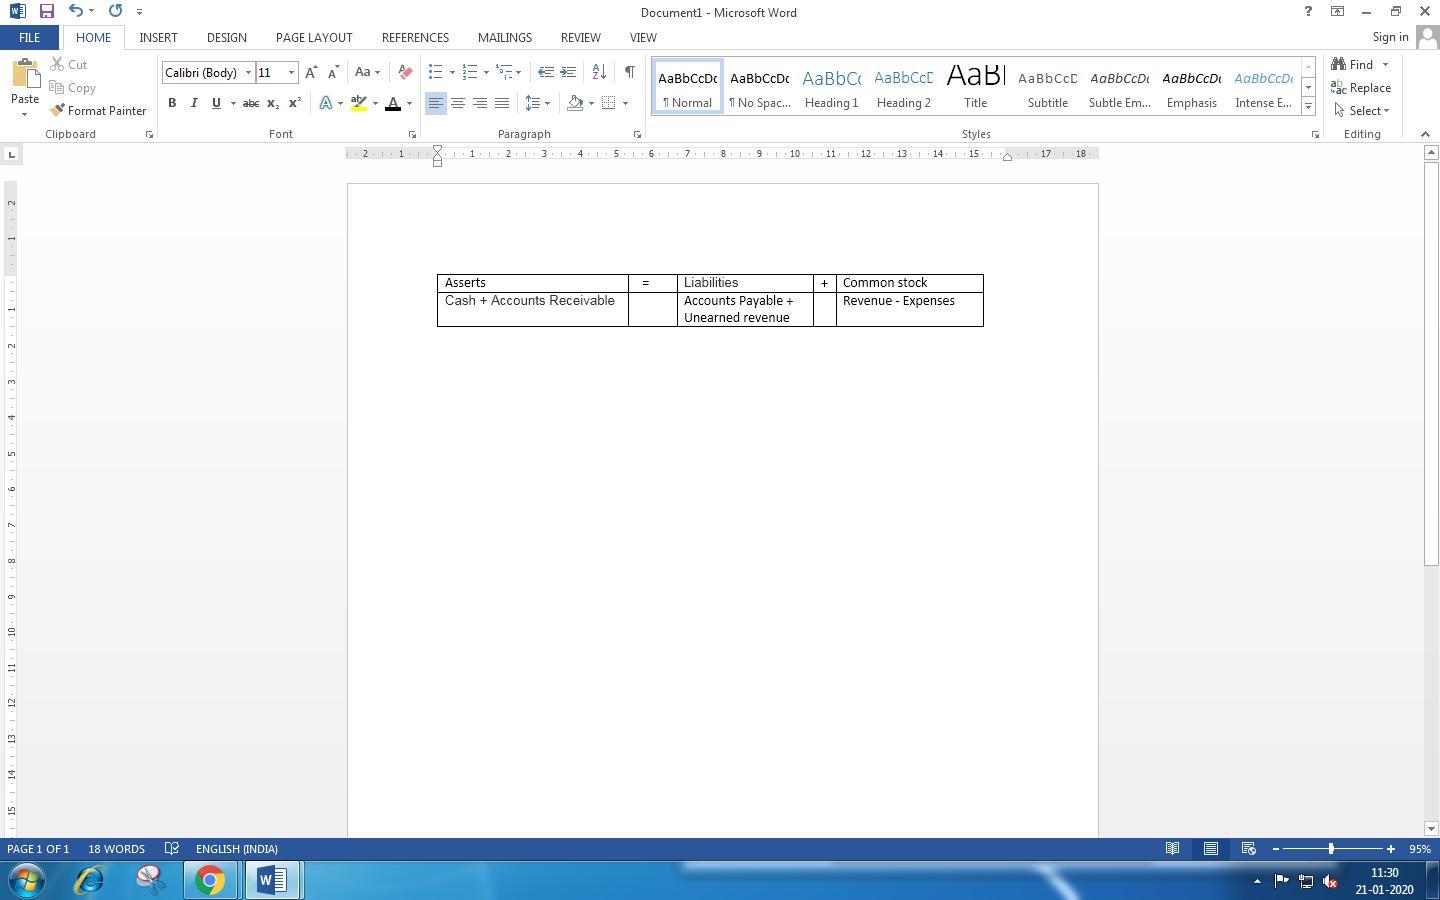The width and height of the screenshot is (1440, 900).
Task: Click the Increase Indent icon
Action: point(568,72)
